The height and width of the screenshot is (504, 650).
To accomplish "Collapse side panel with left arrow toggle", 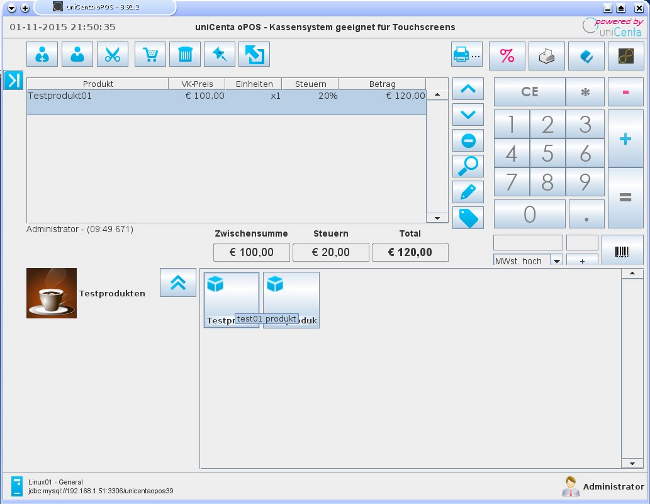I will 13,81.
